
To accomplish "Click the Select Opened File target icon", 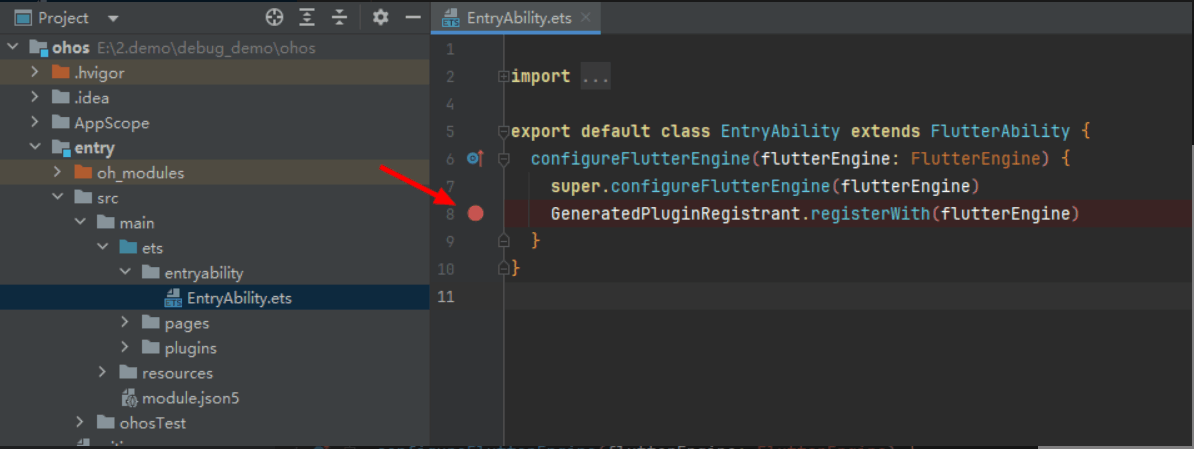I will click(x=274, y=17).
